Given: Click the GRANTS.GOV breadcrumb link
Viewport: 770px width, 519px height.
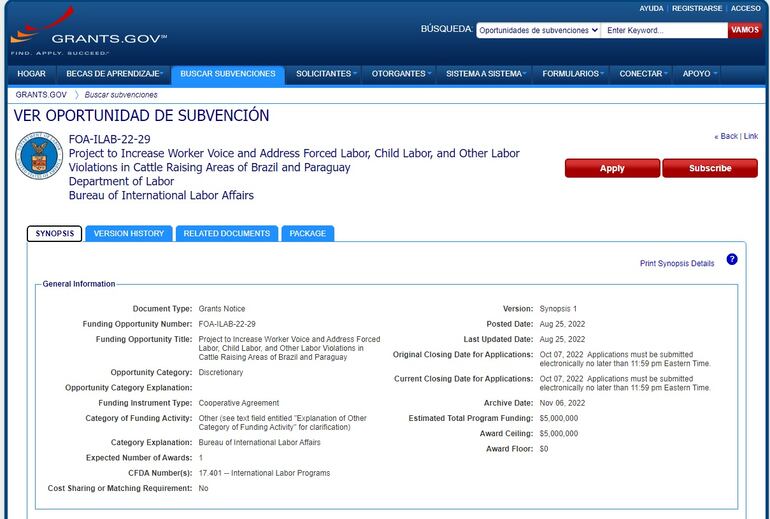Looking at the screenshot, I should click(41, 95).
